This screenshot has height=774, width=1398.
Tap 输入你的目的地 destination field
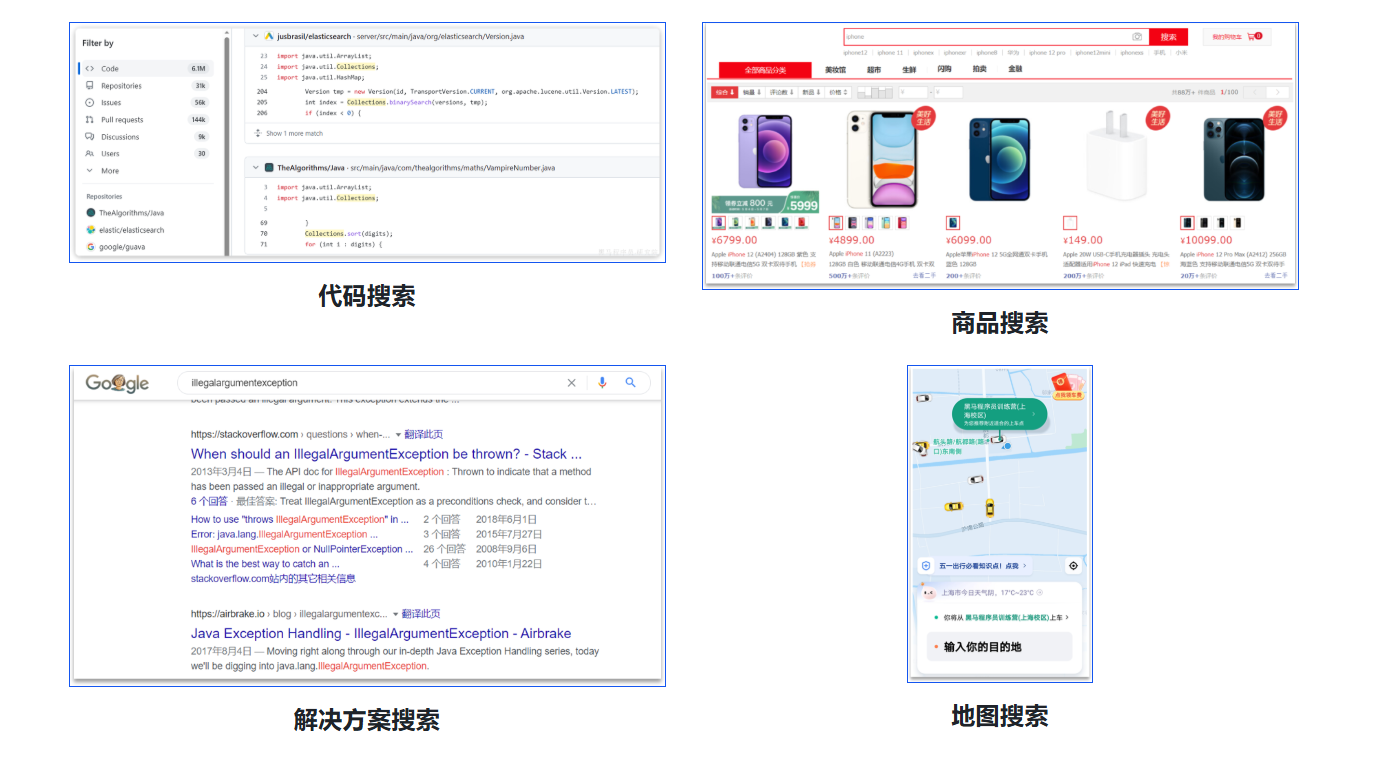point(1000,647)
